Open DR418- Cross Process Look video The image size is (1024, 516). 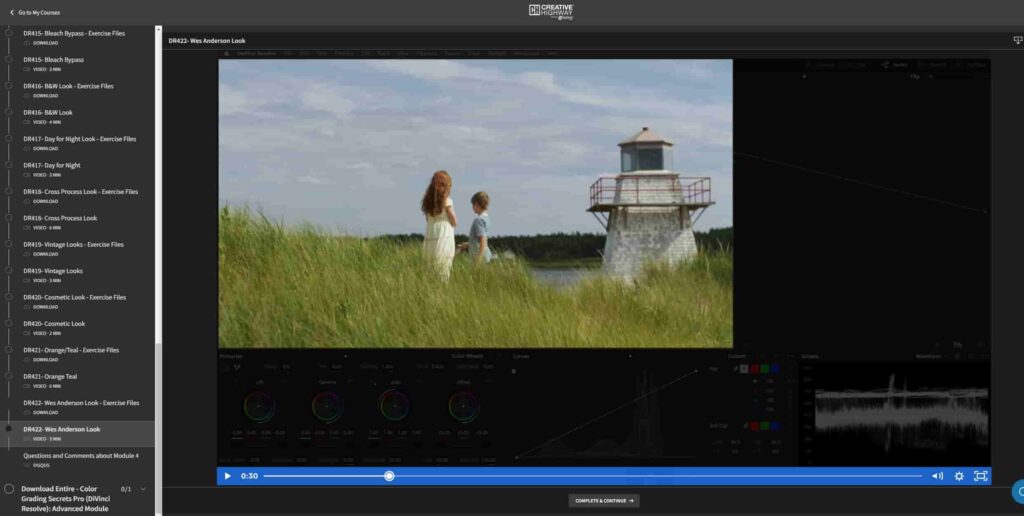(x=60, y=218)
